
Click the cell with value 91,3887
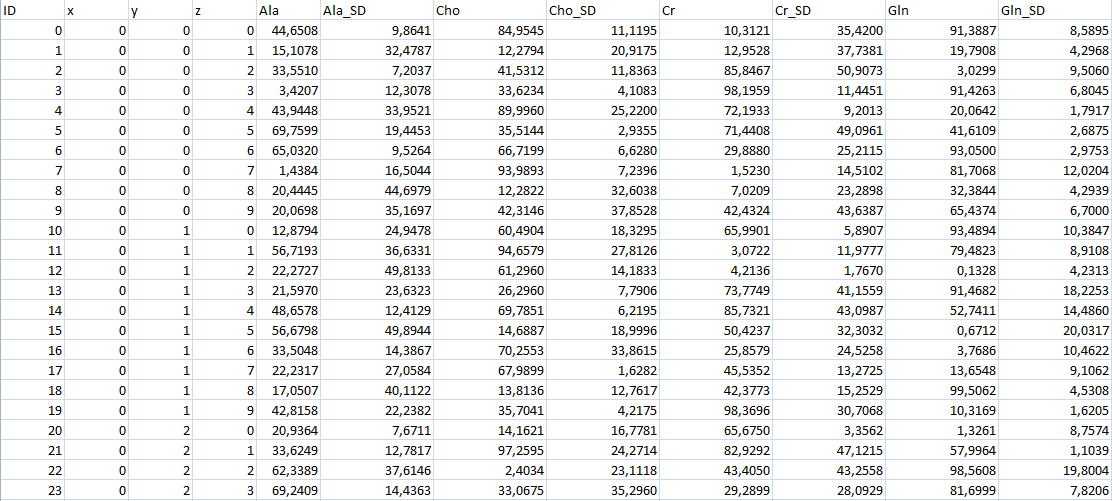[x=940, y=31]
